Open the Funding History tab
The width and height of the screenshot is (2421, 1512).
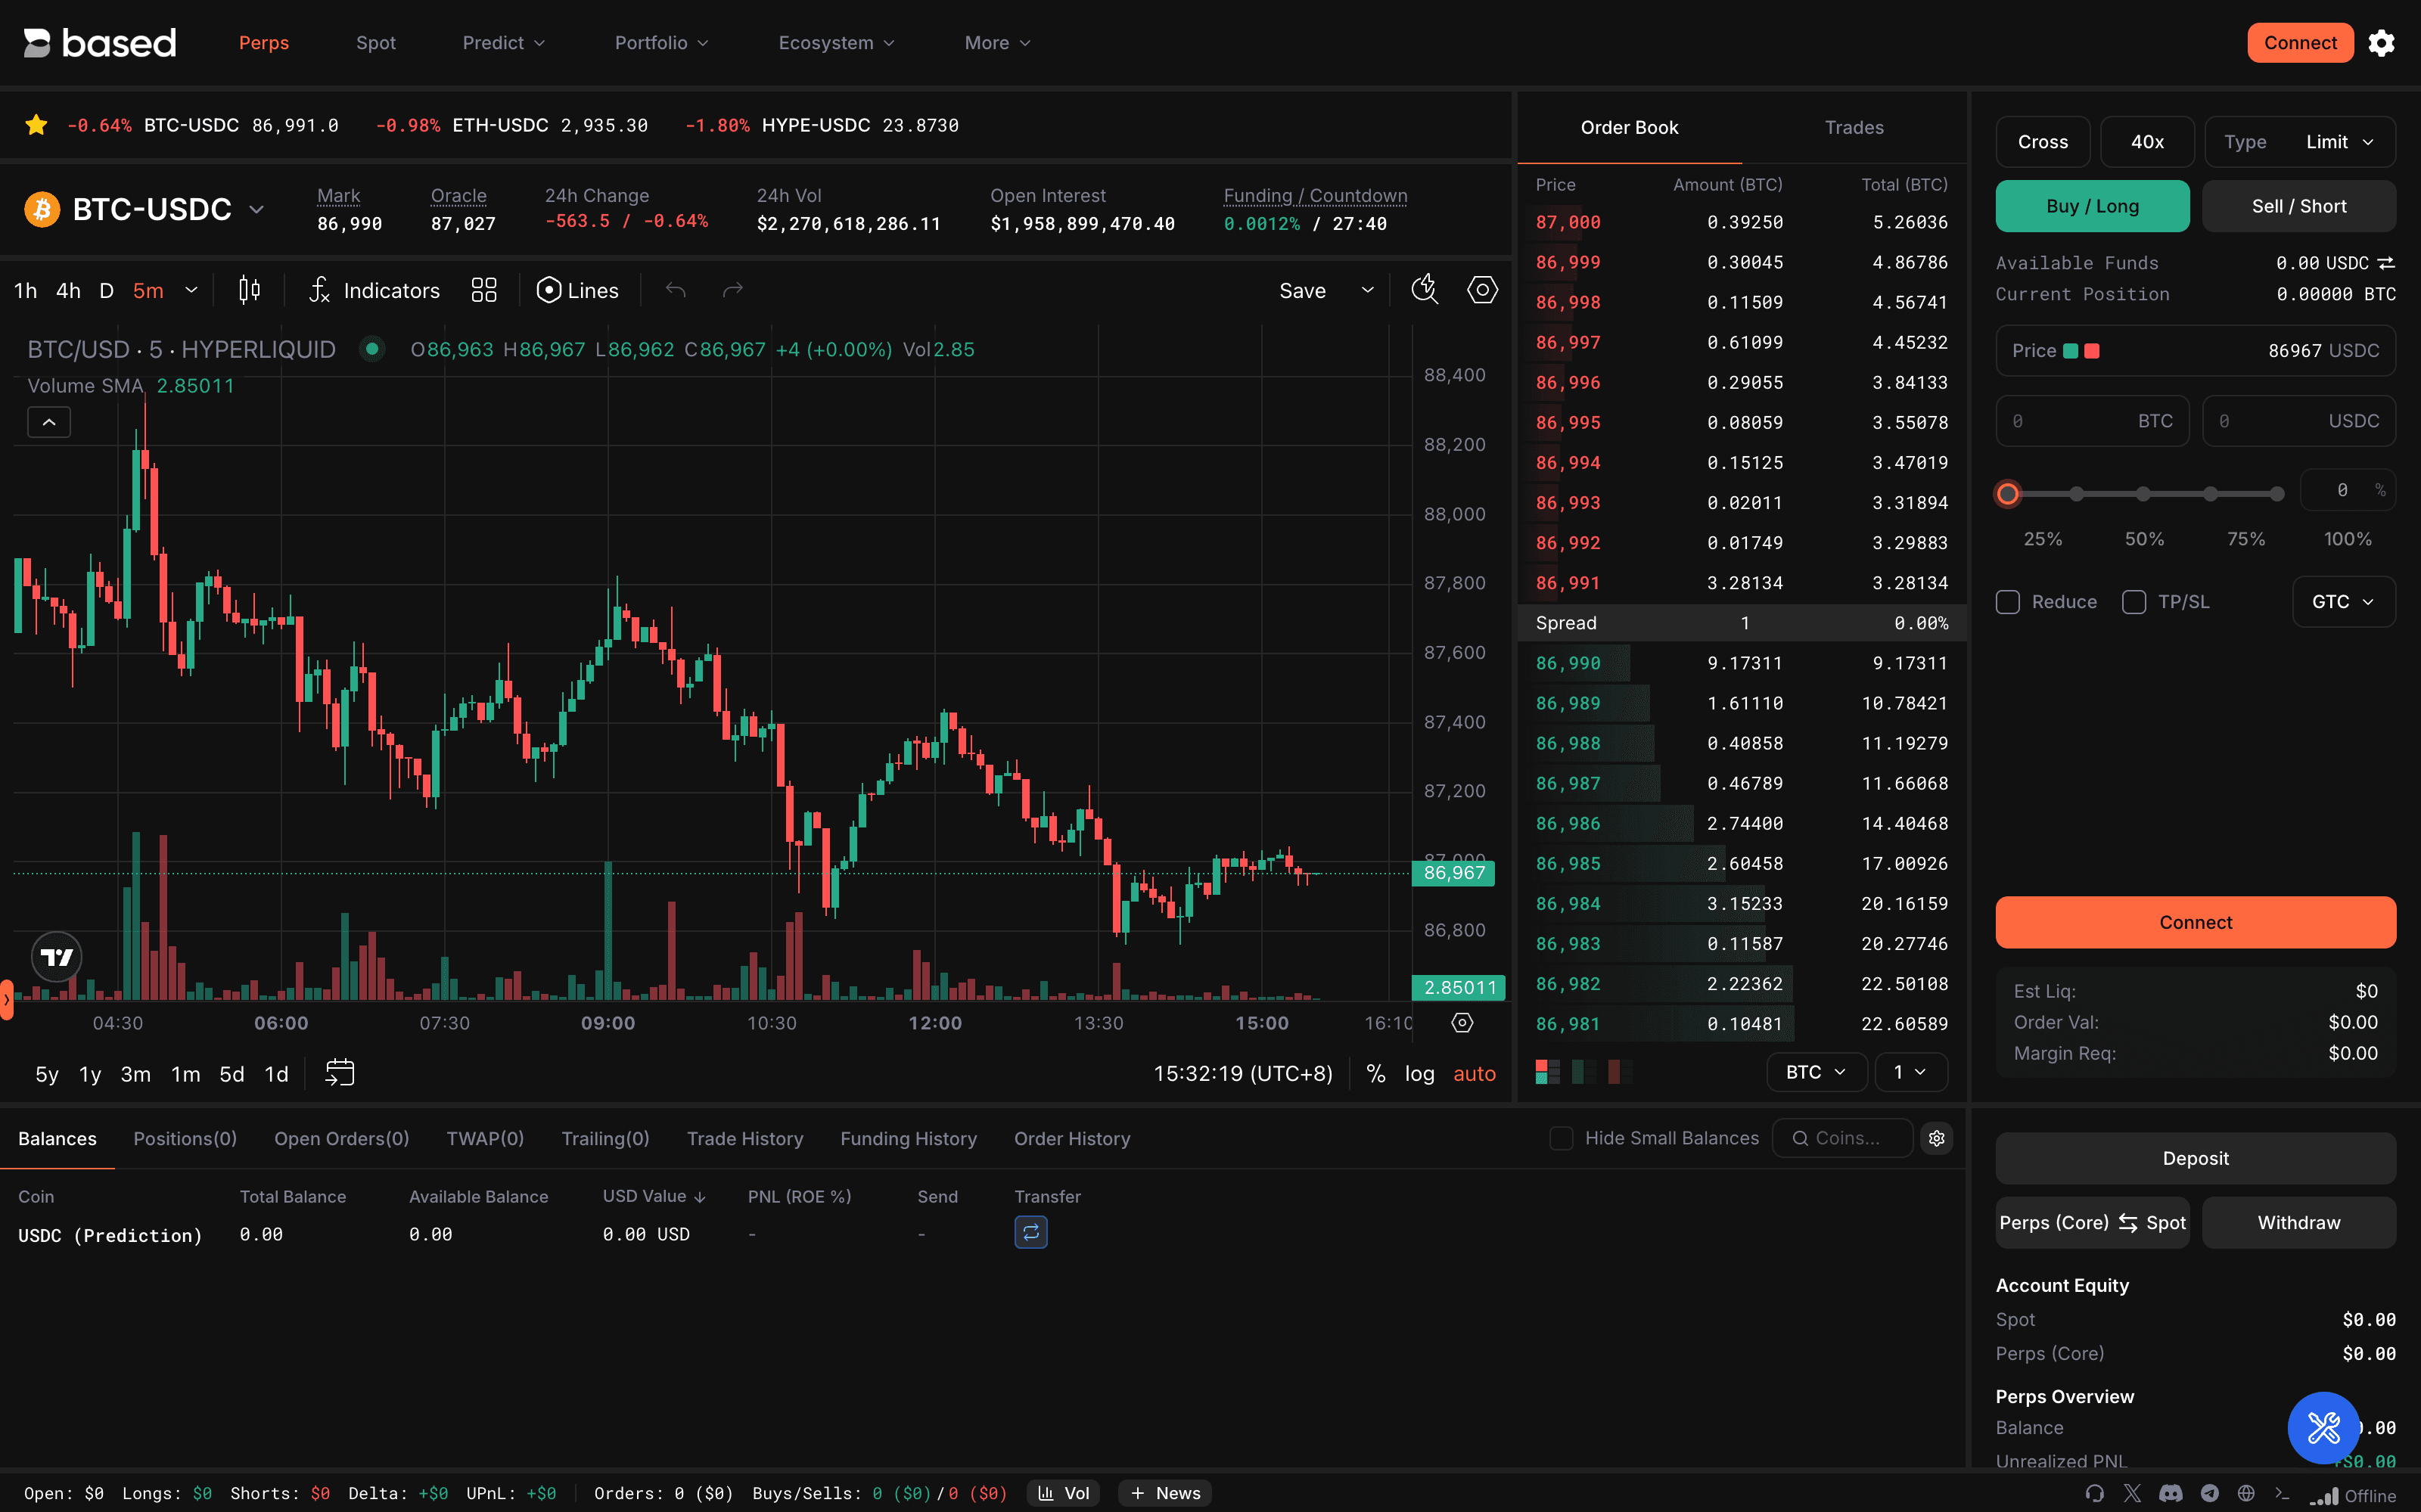pyautogui.click(x=908, y=1138)
